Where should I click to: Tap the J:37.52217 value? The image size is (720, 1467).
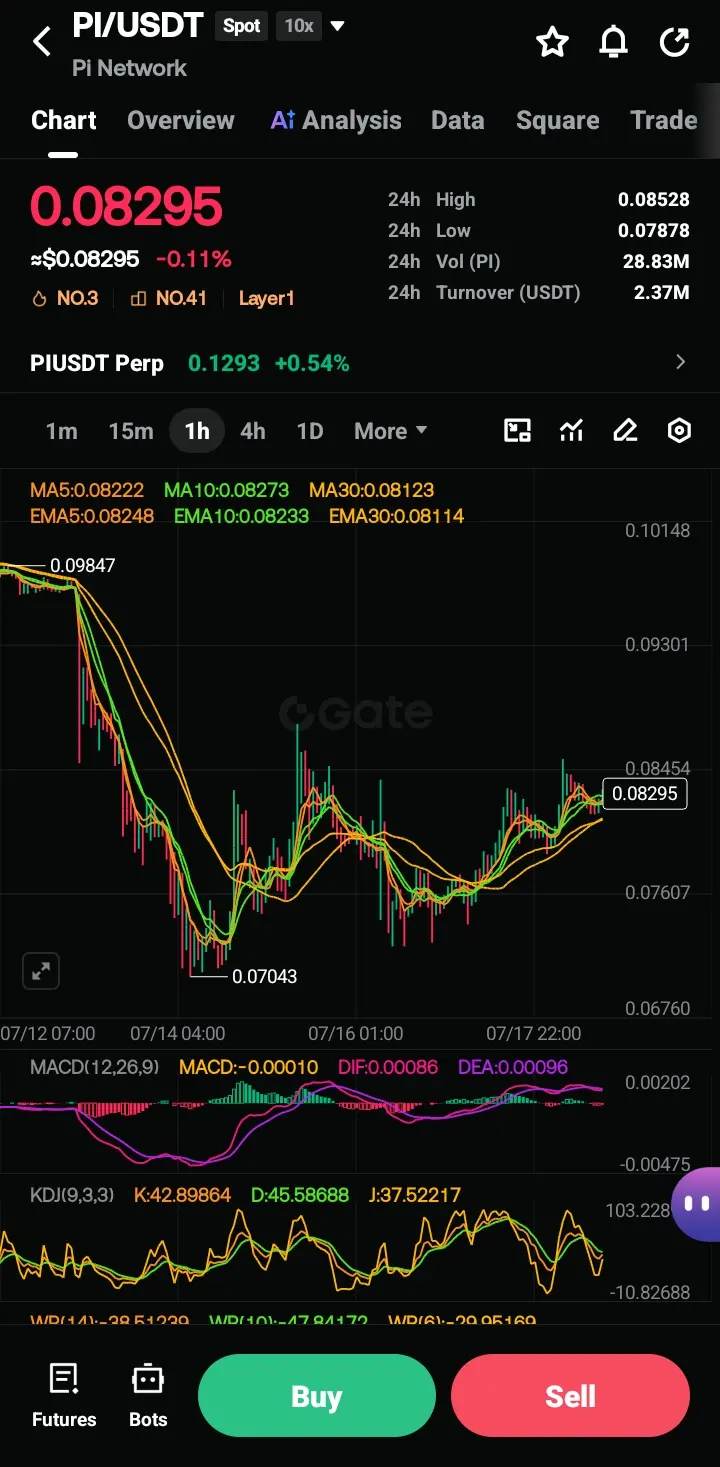coord(415,1195)
